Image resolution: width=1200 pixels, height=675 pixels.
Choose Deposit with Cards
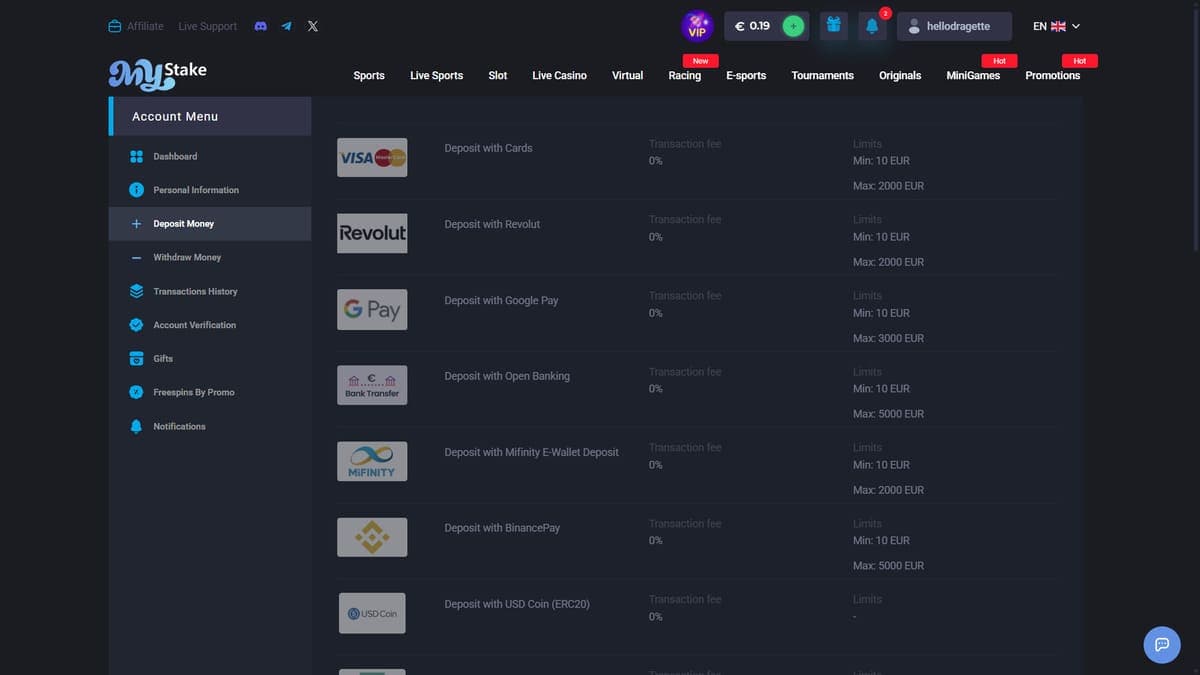tap(488, 148)
